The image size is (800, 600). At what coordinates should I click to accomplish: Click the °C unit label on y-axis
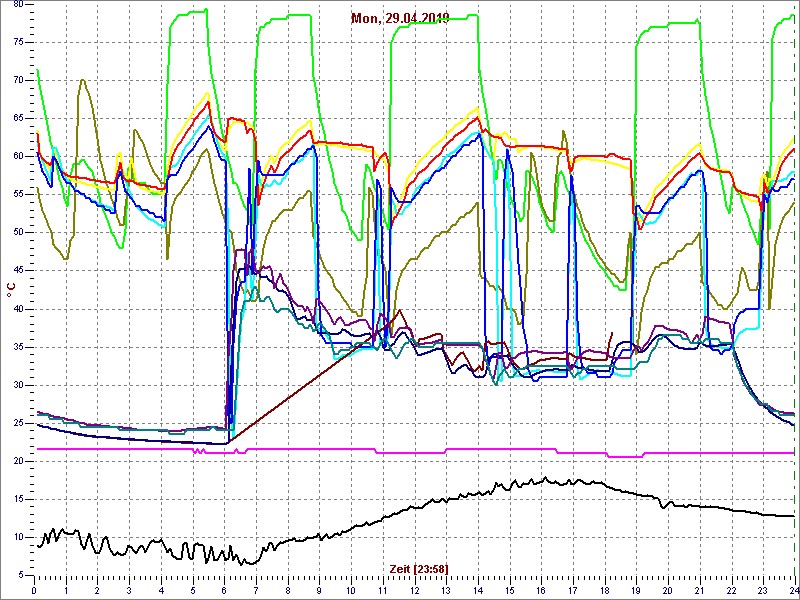point(11,289)
